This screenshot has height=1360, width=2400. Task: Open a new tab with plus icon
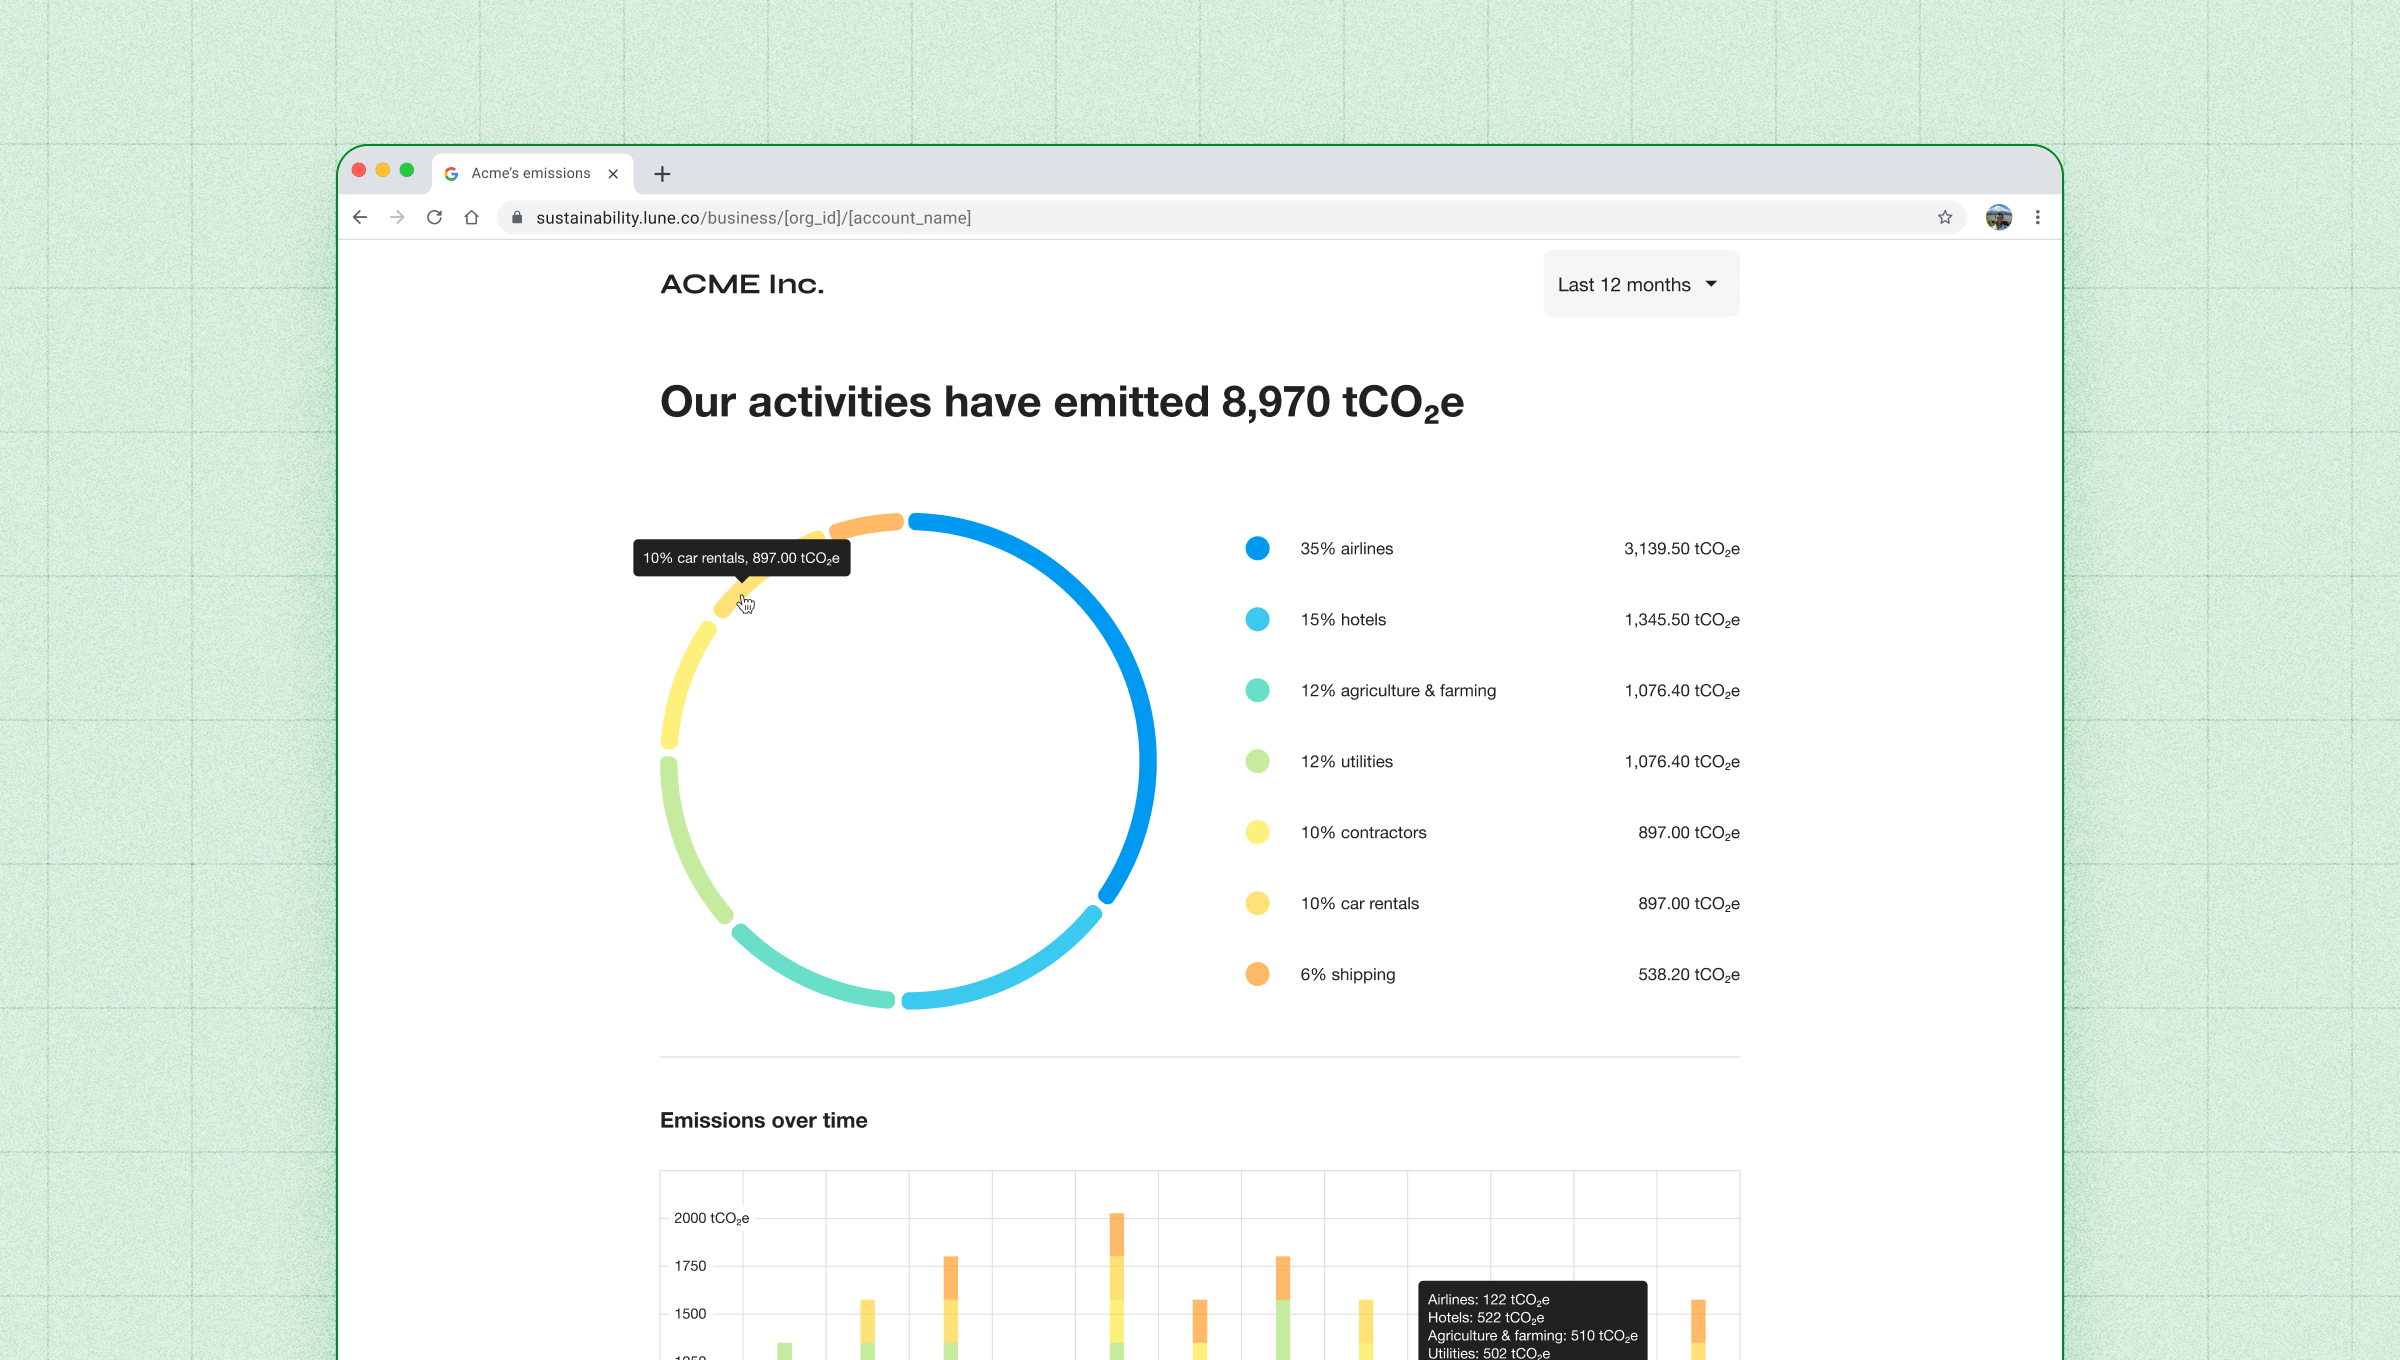[x=662, y=174]
